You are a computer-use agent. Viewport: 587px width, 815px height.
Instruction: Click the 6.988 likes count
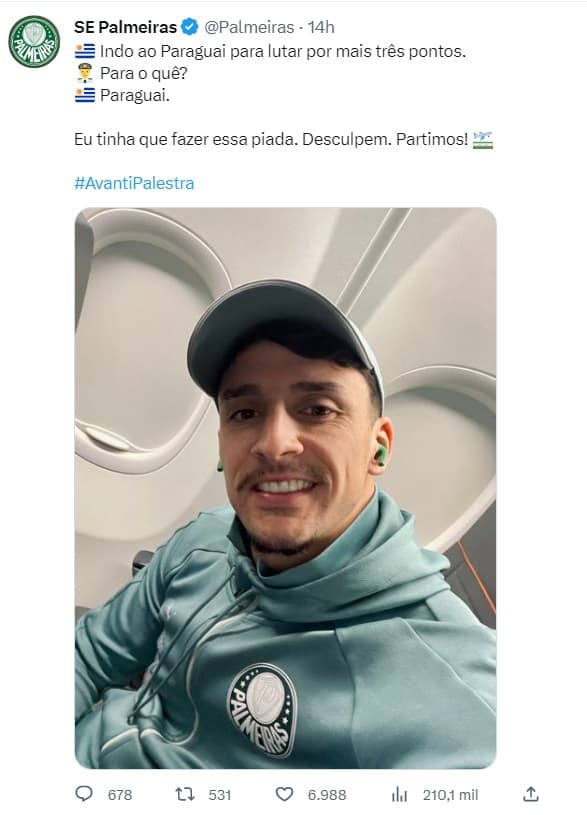pyautogui.click(x=327, y=795)
